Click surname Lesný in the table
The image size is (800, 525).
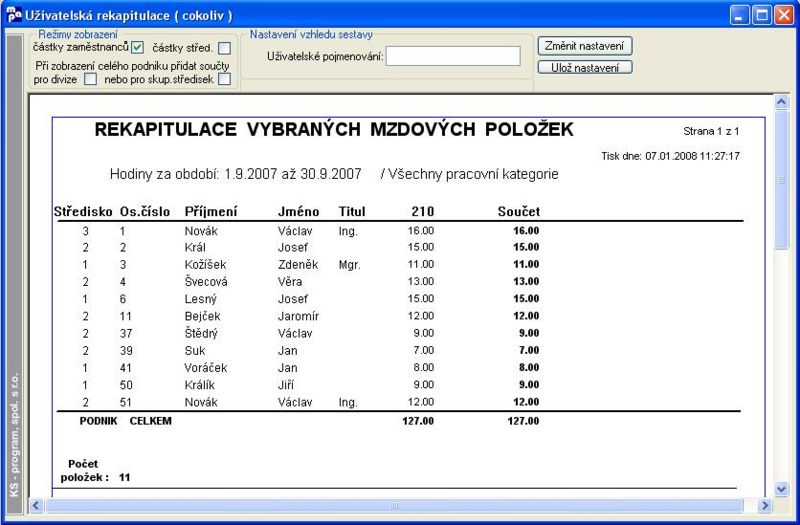(201, 299)
